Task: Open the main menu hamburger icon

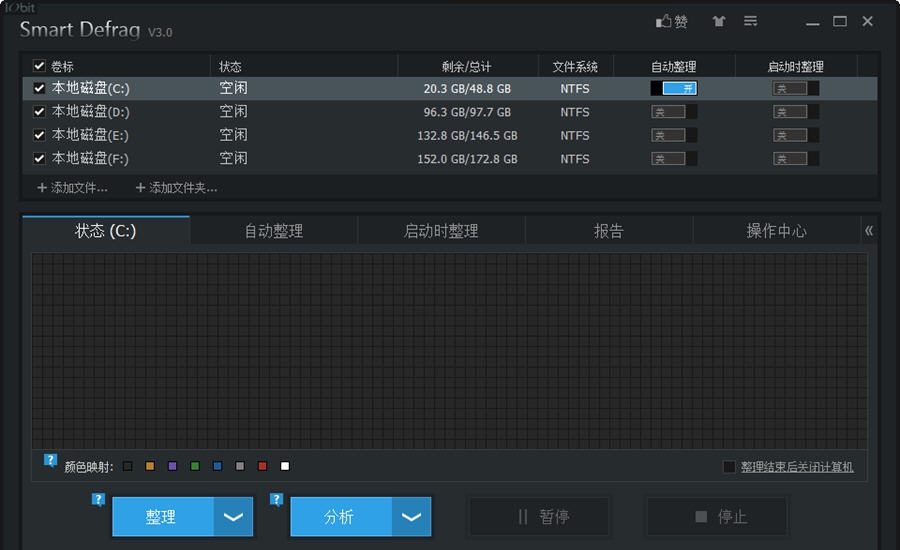Action: [750, 21]
